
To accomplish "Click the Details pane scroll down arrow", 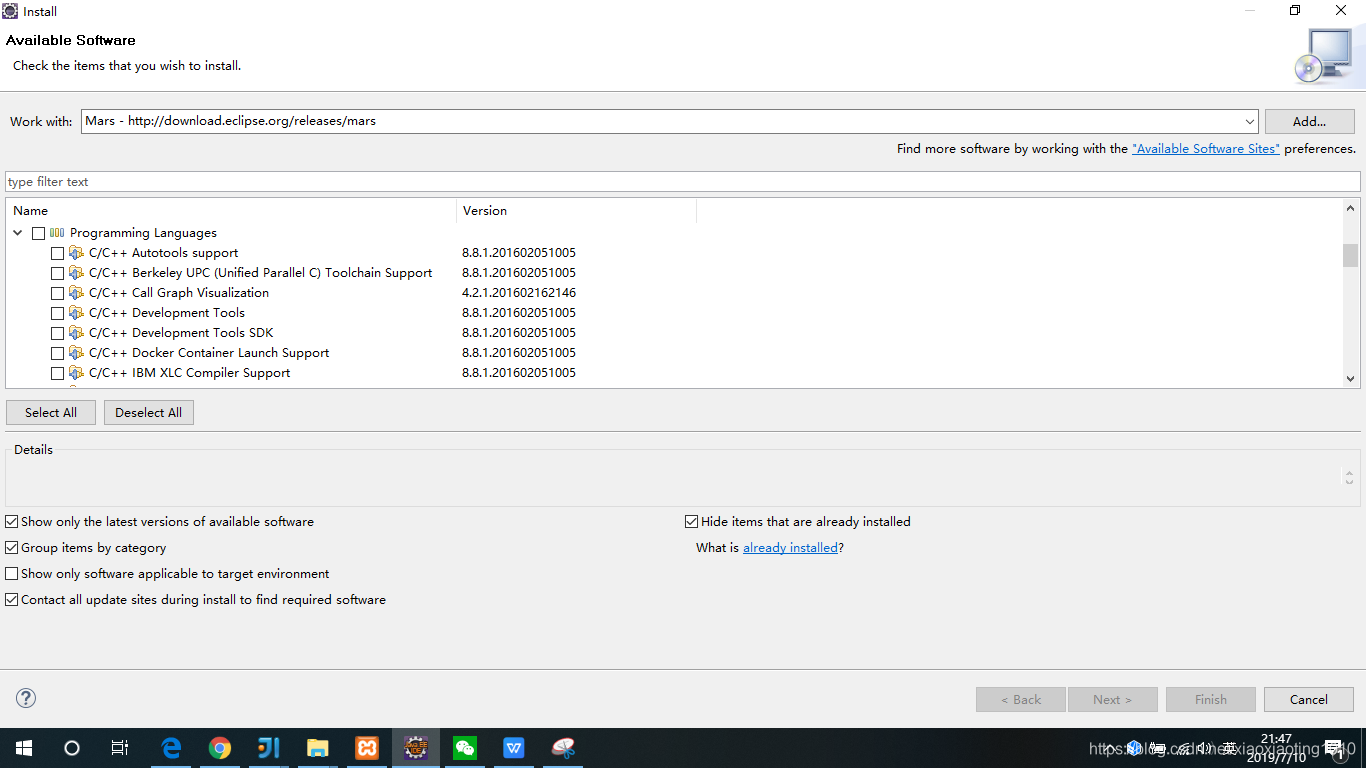I will [1349, 483].
